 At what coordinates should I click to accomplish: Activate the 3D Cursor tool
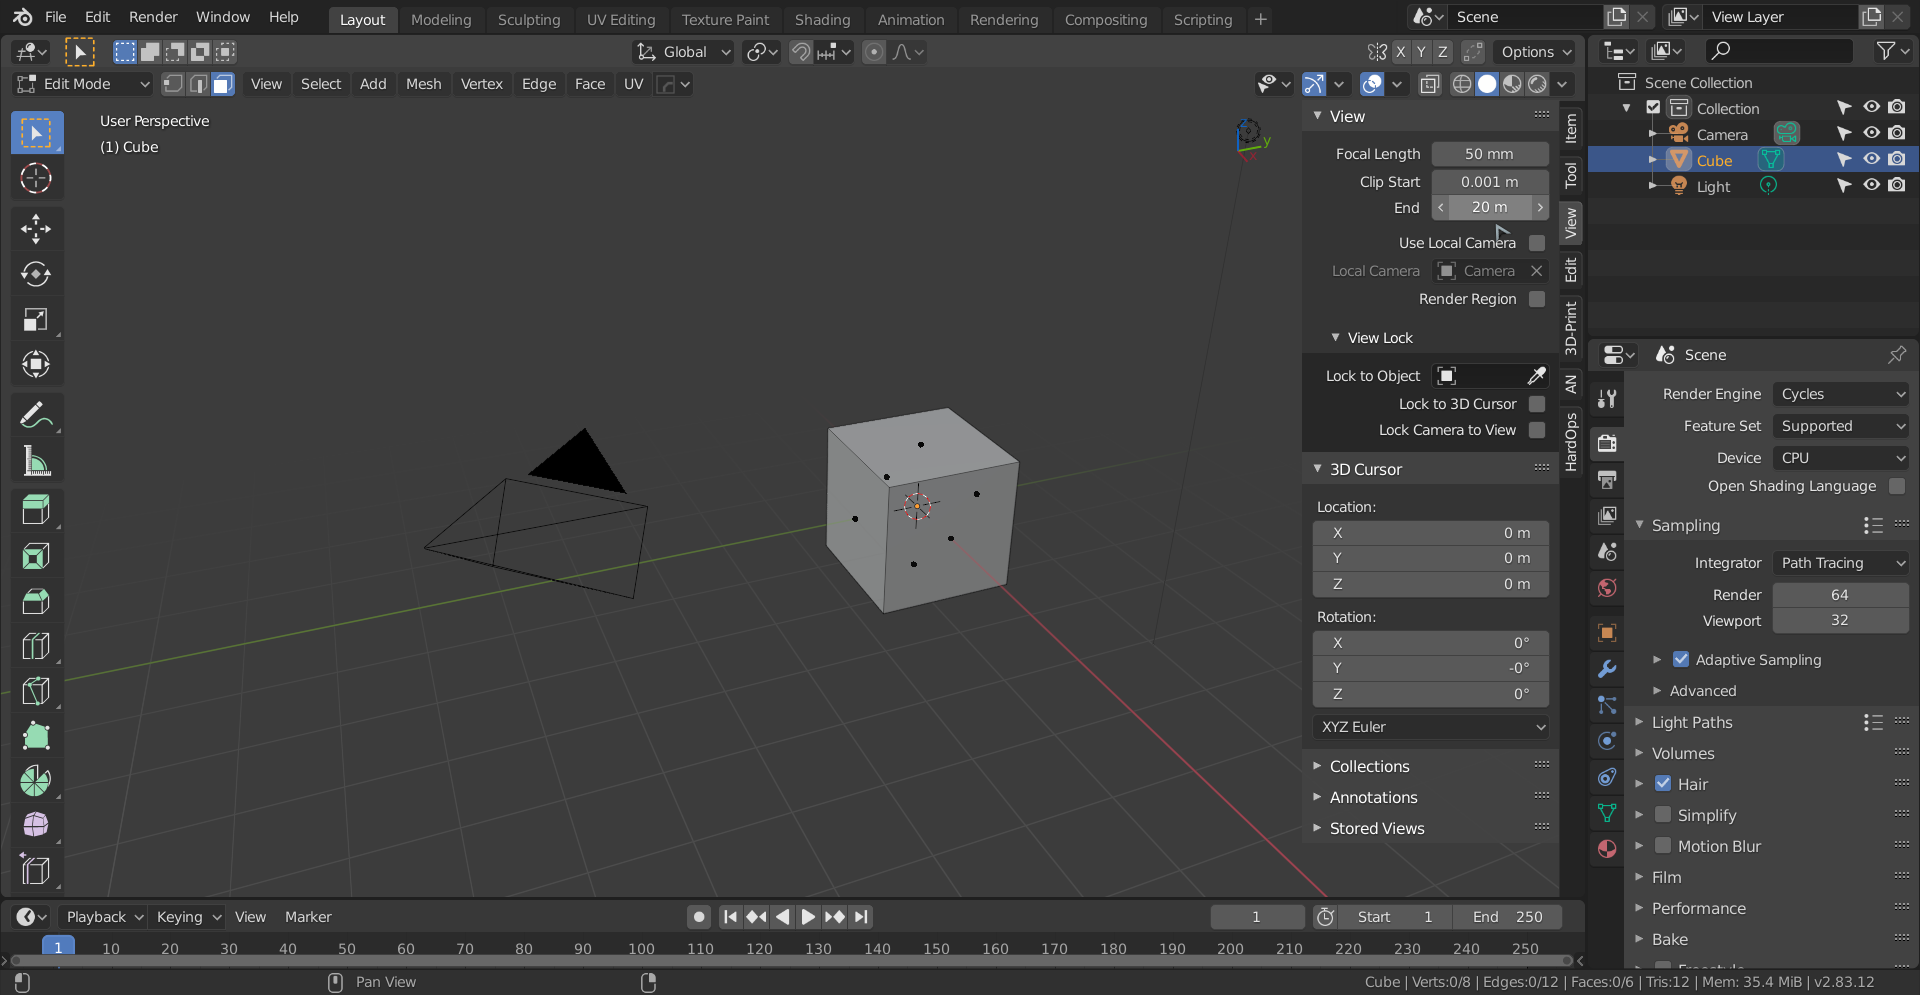(x=36, y=178)
